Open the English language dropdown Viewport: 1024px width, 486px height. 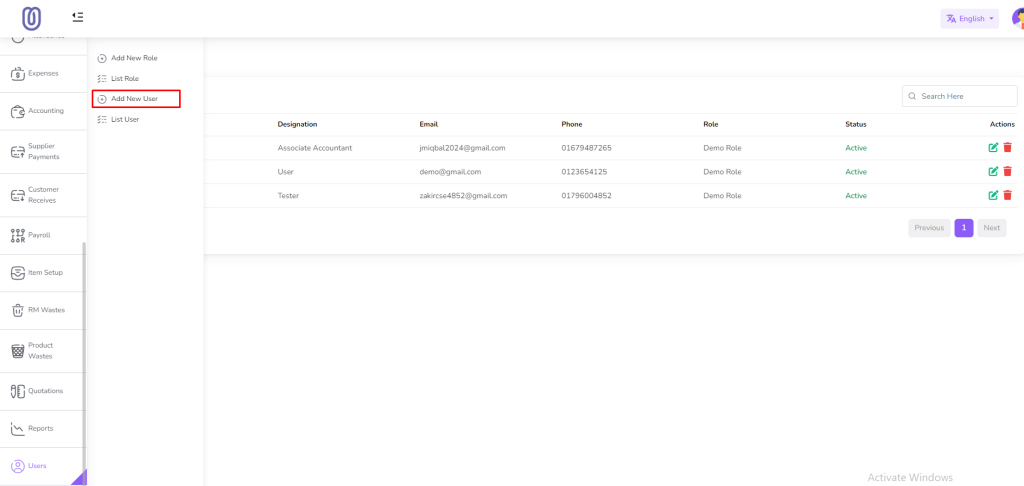click(969, 19)
